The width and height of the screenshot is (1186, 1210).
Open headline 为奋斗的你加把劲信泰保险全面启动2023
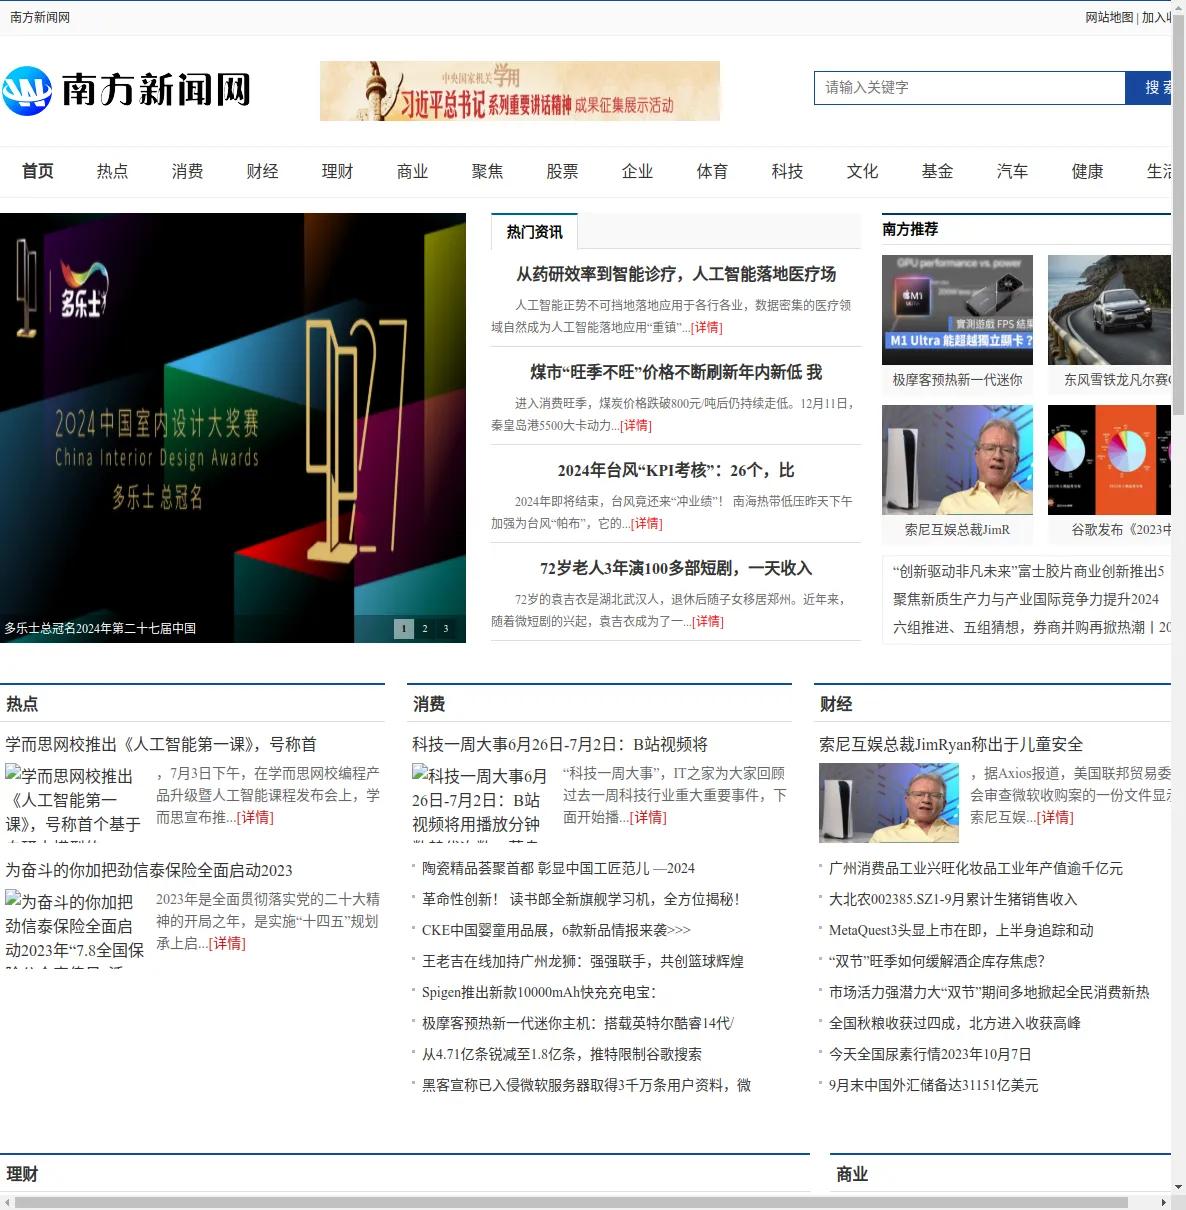point(149,870)
